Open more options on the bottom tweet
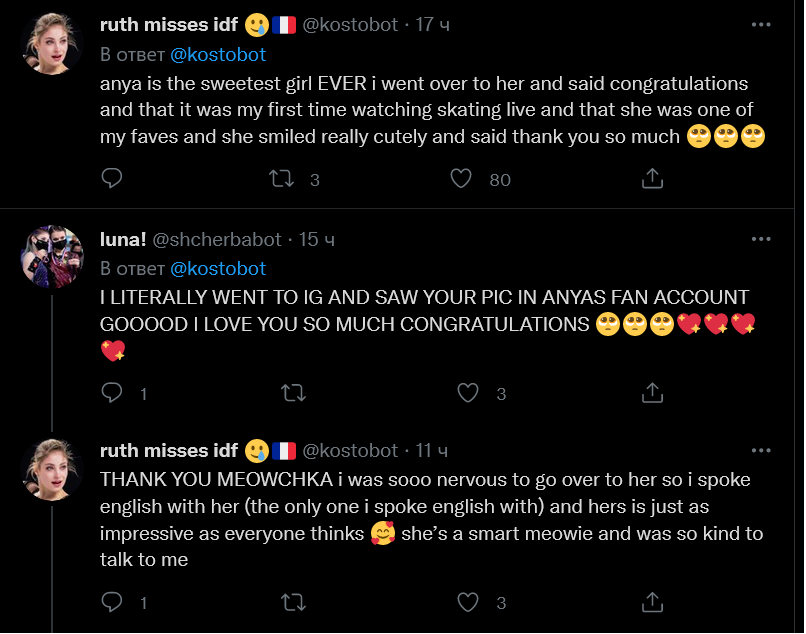Image resolution: width=806 pixels, height=634 pixels. (x=761, y=450)
